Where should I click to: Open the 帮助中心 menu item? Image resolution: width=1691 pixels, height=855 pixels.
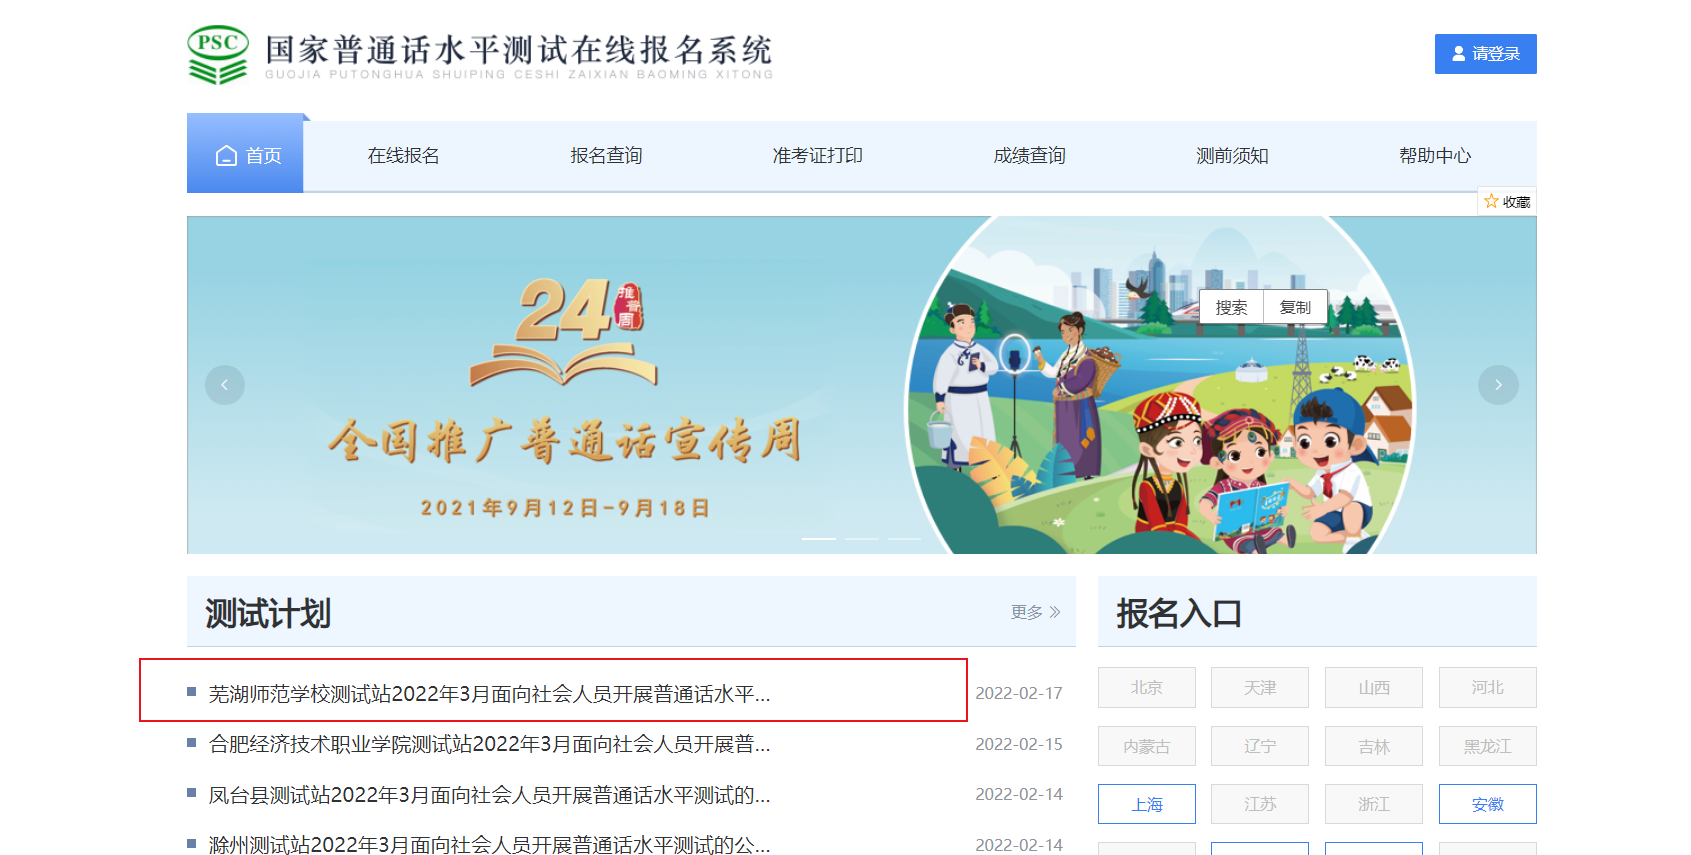(1435, 156)
